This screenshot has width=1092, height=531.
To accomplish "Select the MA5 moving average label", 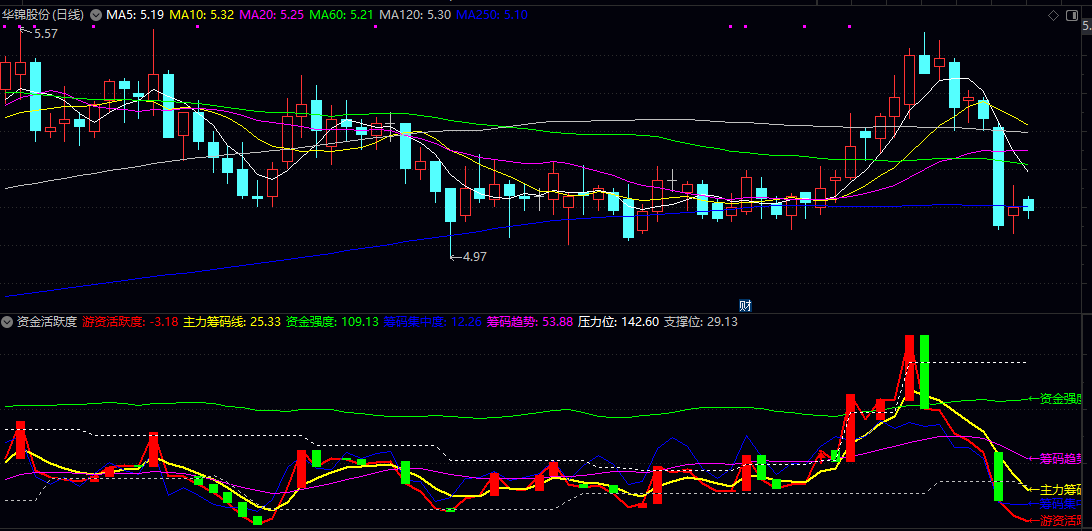I will 136,15.
